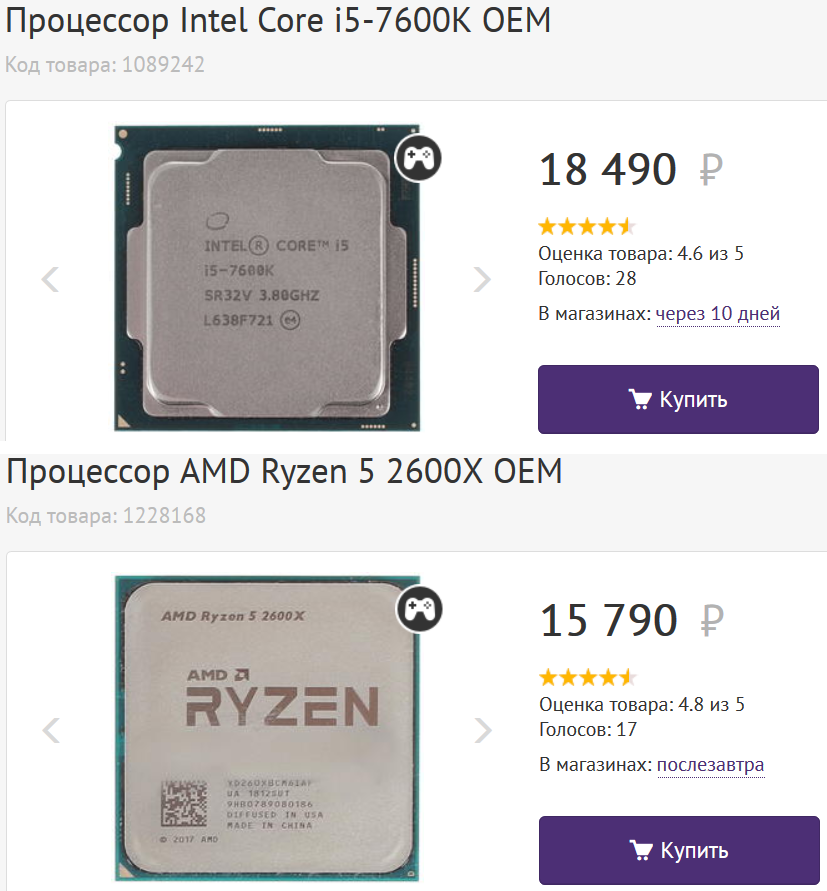Click the 15 790 ₽ price

630,621
